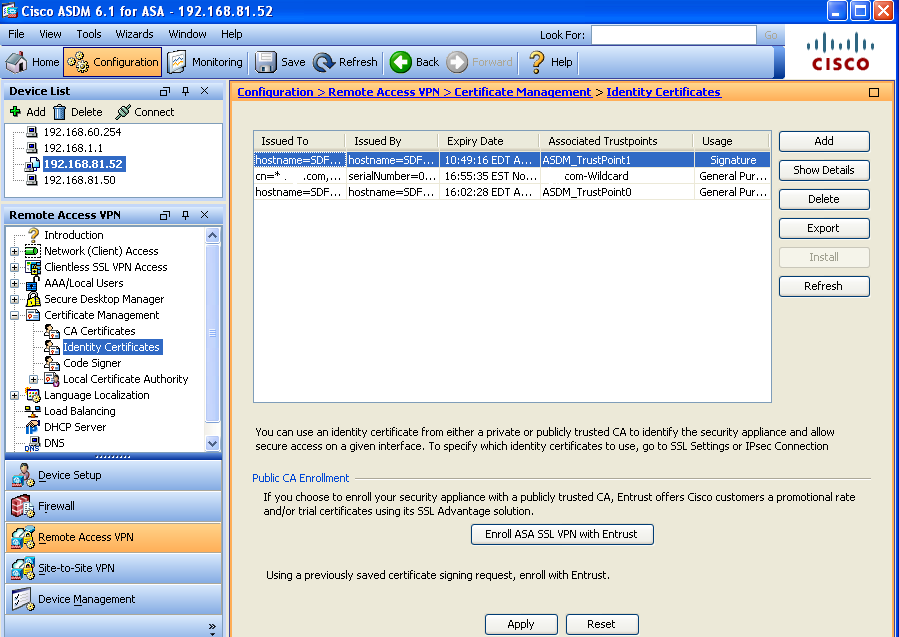
Task: Click the Site-to-Site VPN icon
Action: point(23,568)
